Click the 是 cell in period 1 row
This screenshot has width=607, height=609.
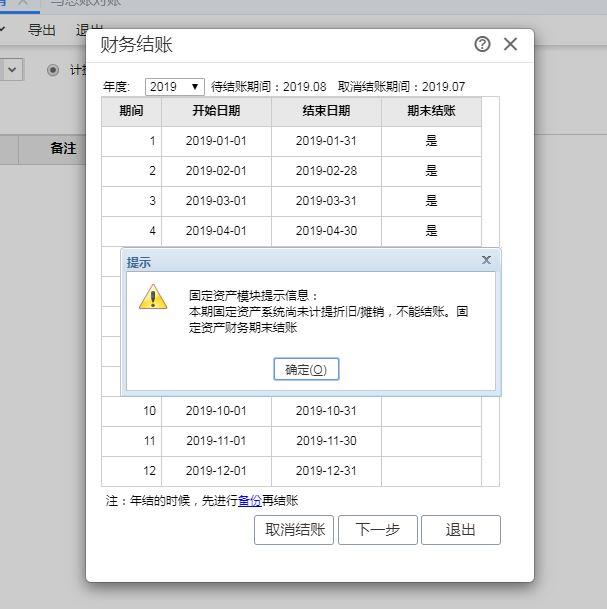point(431,141)
